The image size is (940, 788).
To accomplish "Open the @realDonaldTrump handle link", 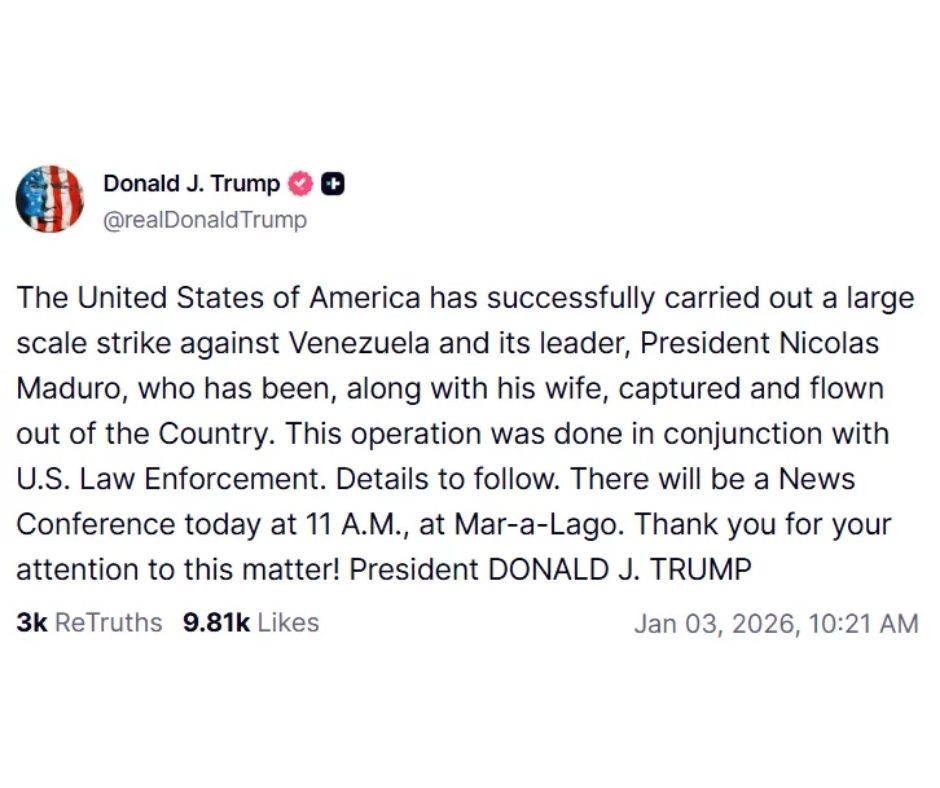I will (205, 219).
